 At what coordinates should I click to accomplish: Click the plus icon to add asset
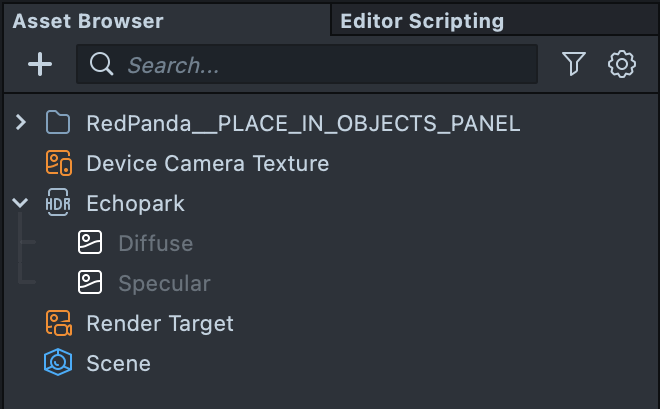[x=39, y=65]
